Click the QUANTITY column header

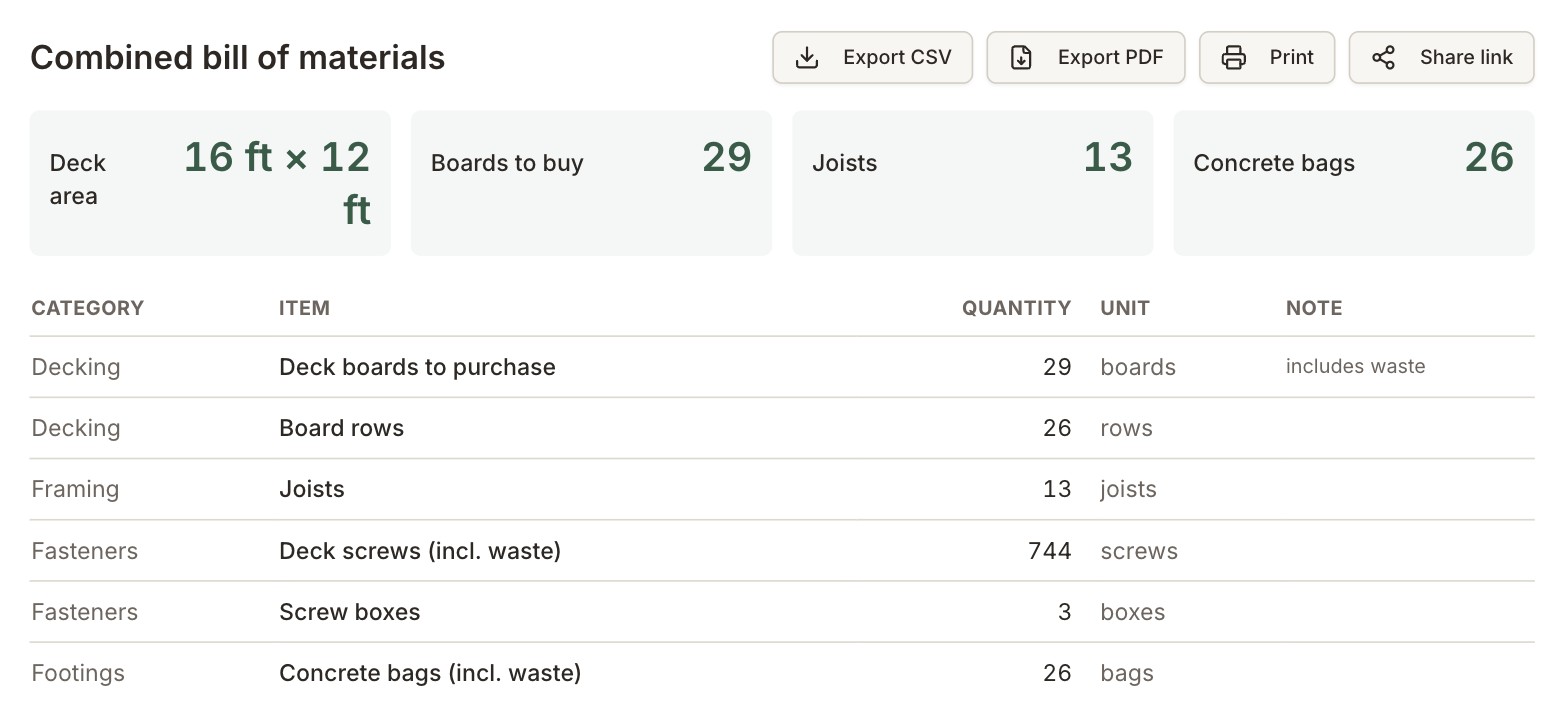coord(1016,308)
